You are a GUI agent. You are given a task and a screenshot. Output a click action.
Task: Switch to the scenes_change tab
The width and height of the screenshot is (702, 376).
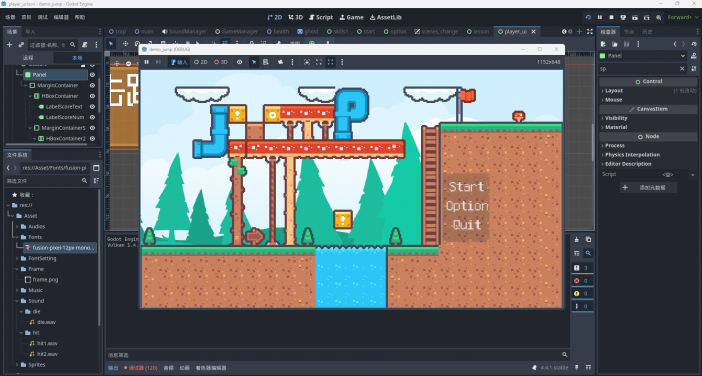pos(436,32)
